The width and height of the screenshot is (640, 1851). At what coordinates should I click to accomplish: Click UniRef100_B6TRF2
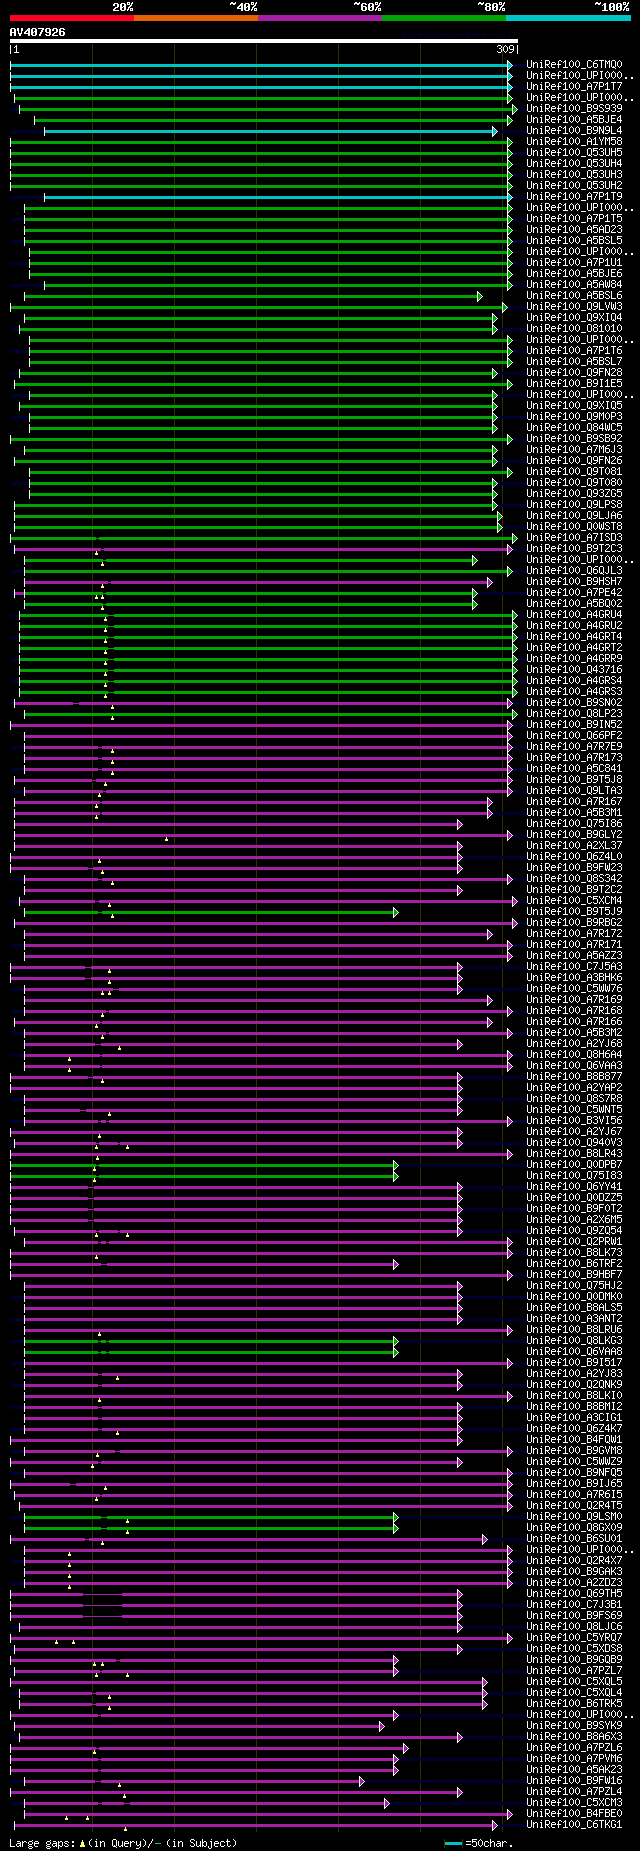click(574, 1264)
